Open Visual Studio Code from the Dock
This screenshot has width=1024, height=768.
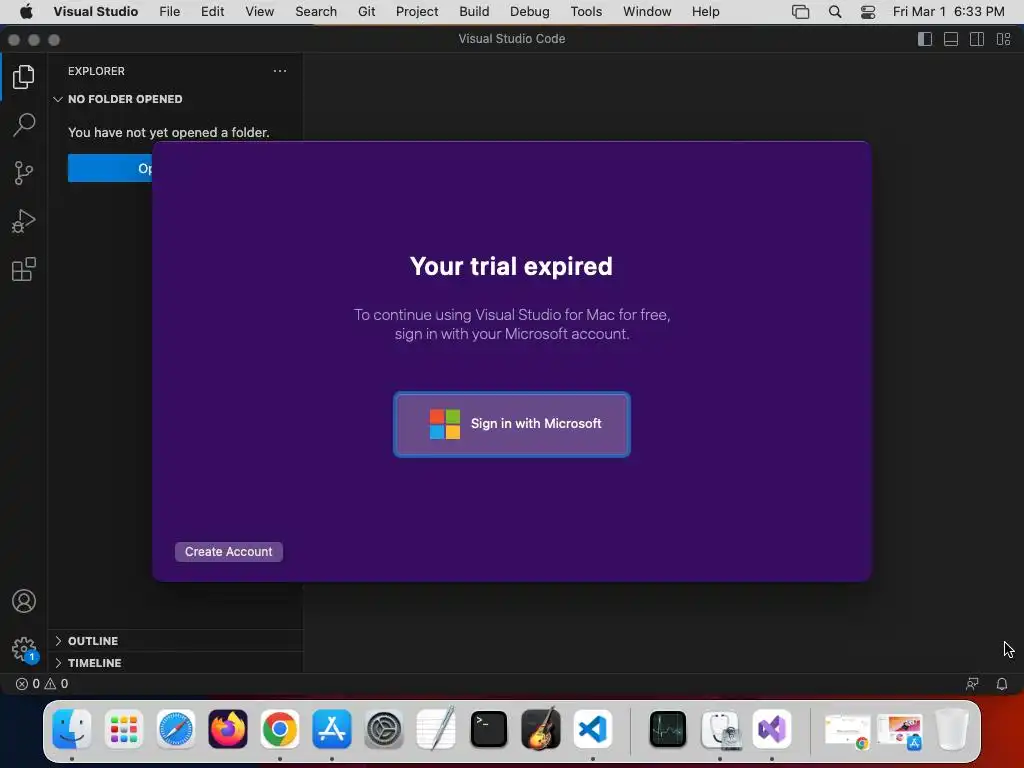[x=592, y=729]
